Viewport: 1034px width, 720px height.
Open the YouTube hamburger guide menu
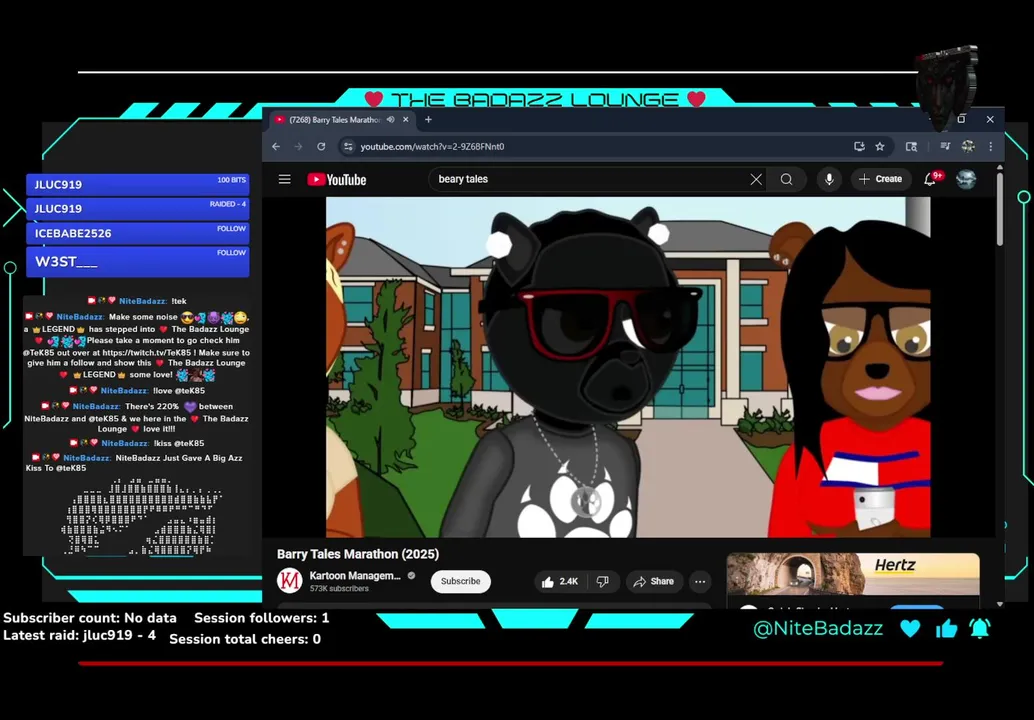click(x=284, y=179)
